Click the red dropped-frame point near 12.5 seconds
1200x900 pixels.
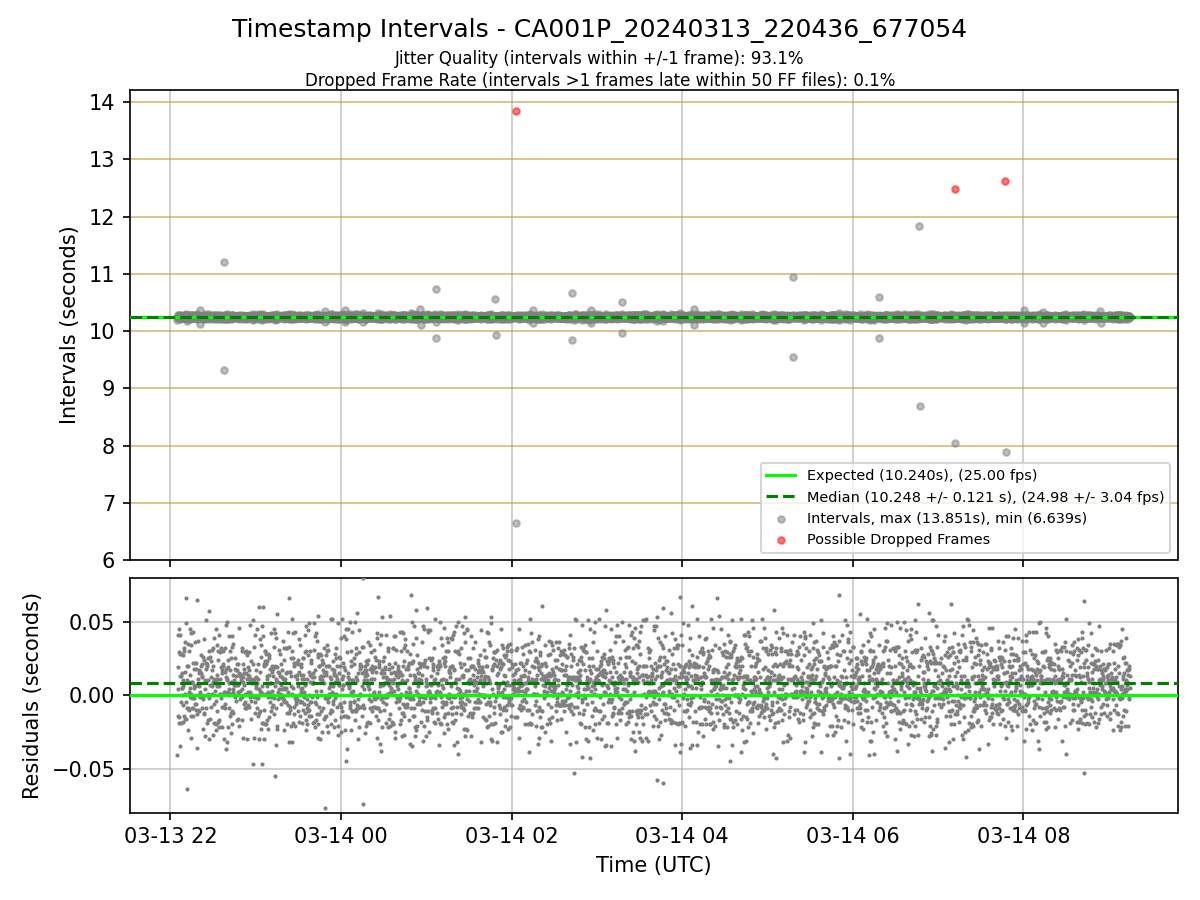point(955,189)
